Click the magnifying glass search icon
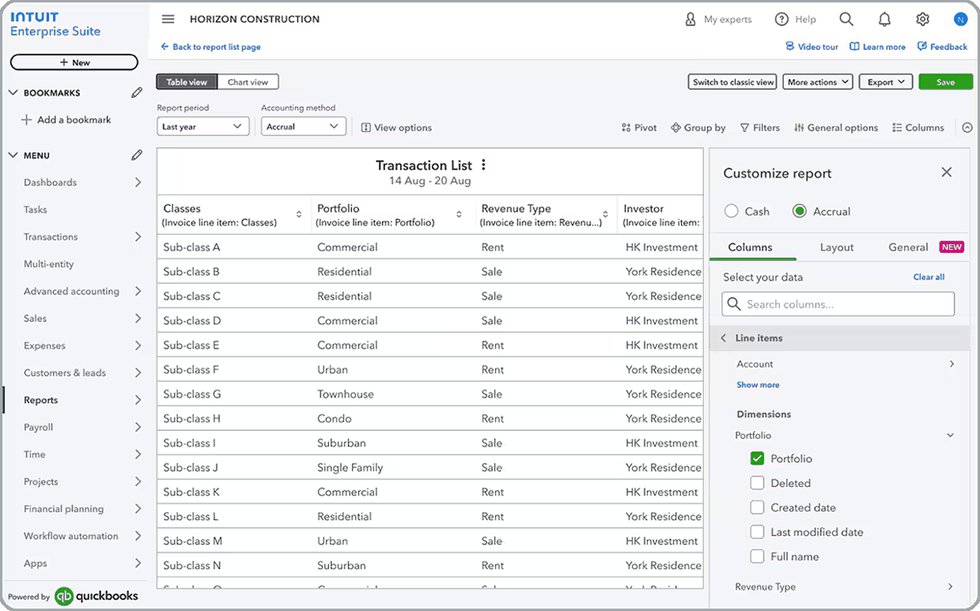 (846, 19)
